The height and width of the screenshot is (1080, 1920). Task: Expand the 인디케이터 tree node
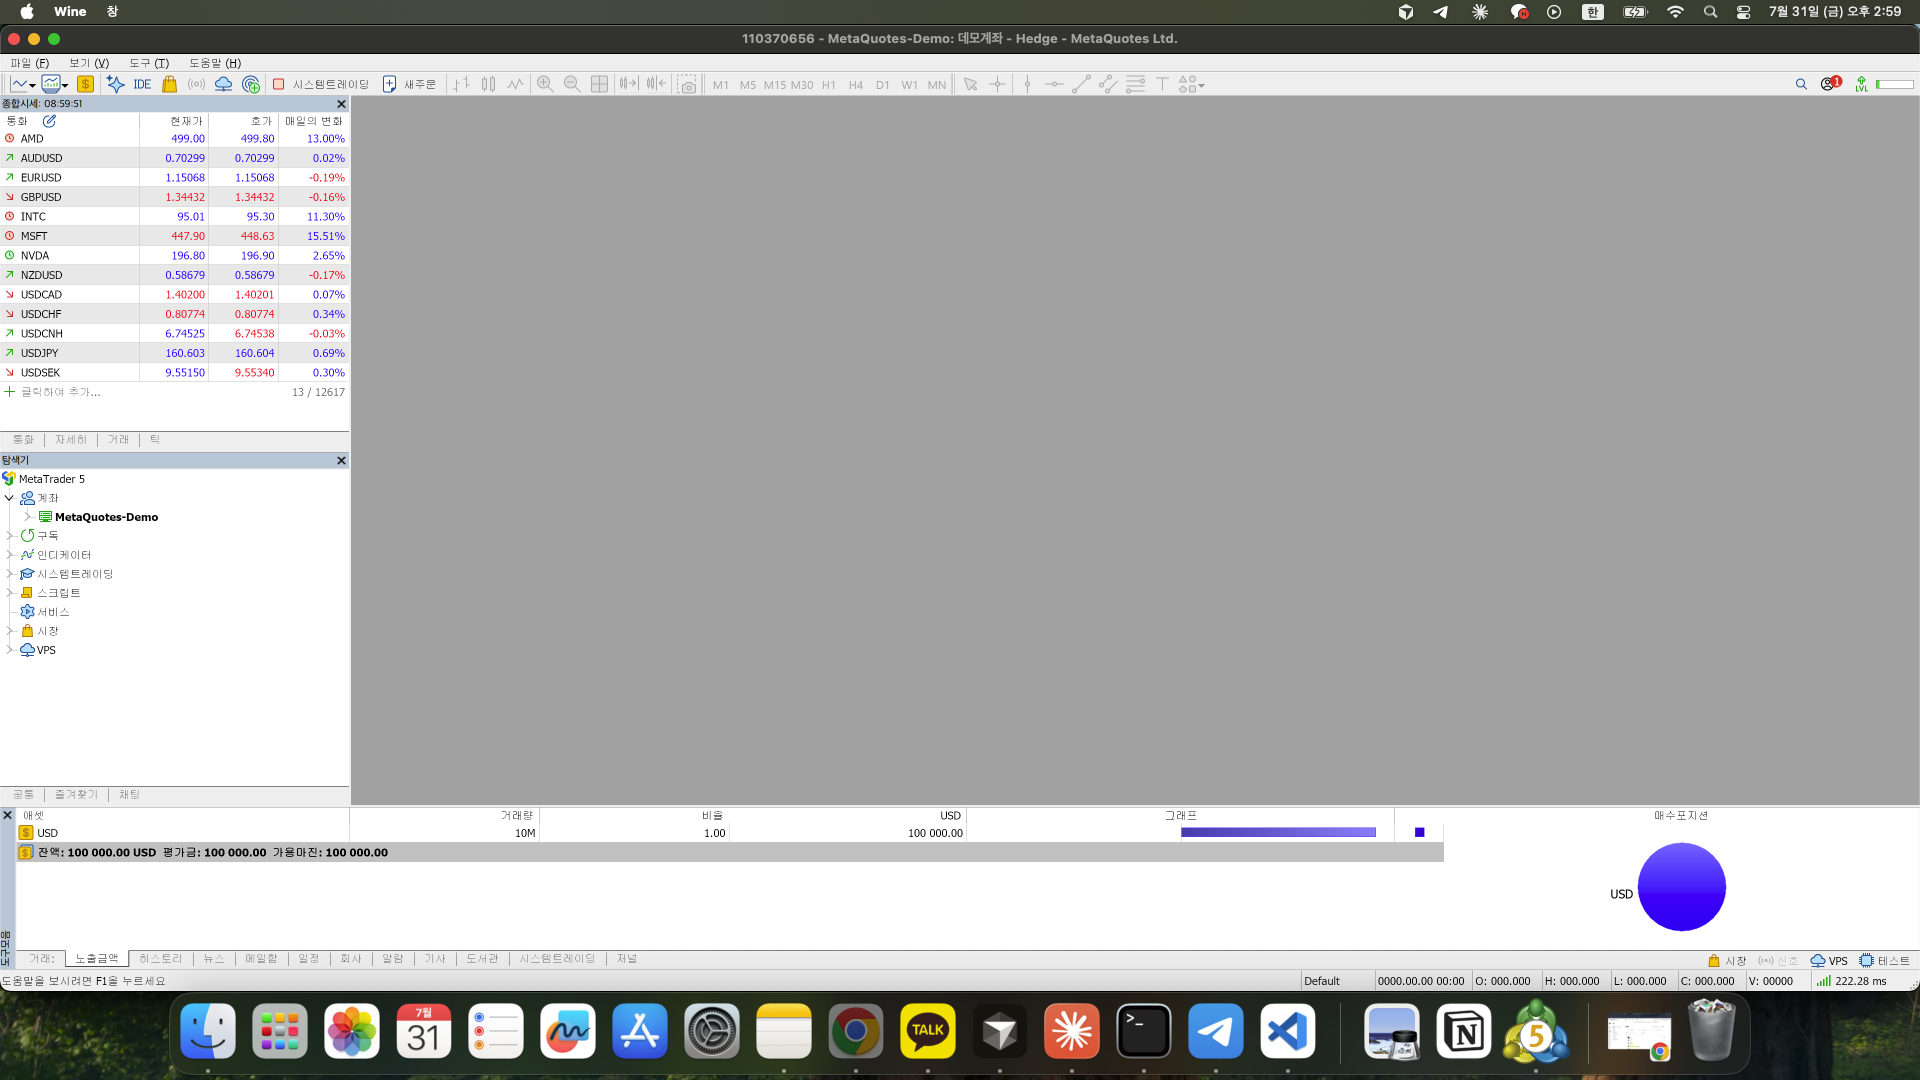9,555
